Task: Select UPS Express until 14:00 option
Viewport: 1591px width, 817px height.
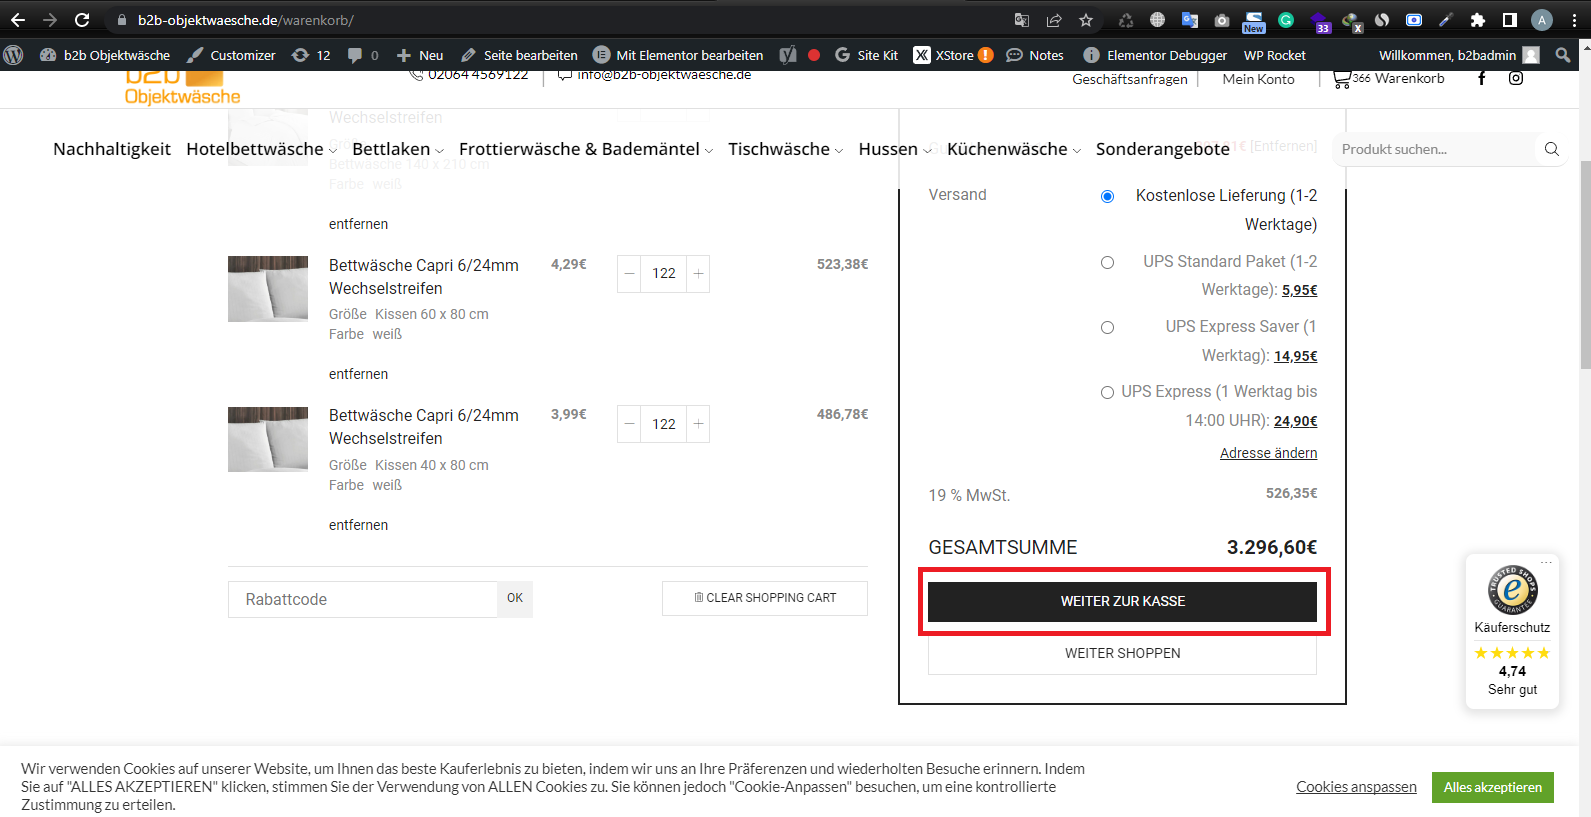Action: click(1107, 393)
